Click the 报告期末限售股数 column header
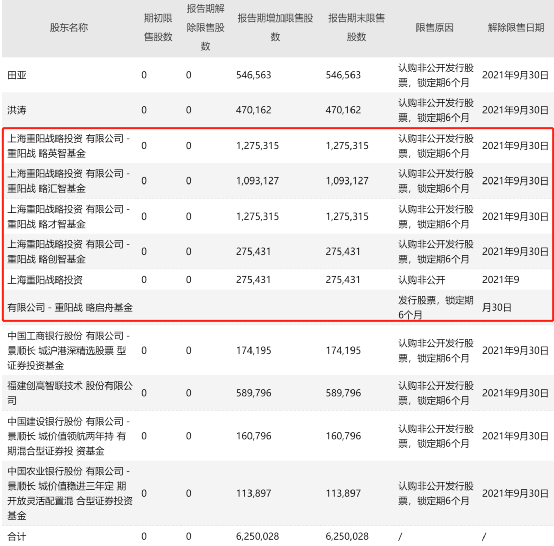Viewport: 554px width, 546px height. [x=356, y=28]
